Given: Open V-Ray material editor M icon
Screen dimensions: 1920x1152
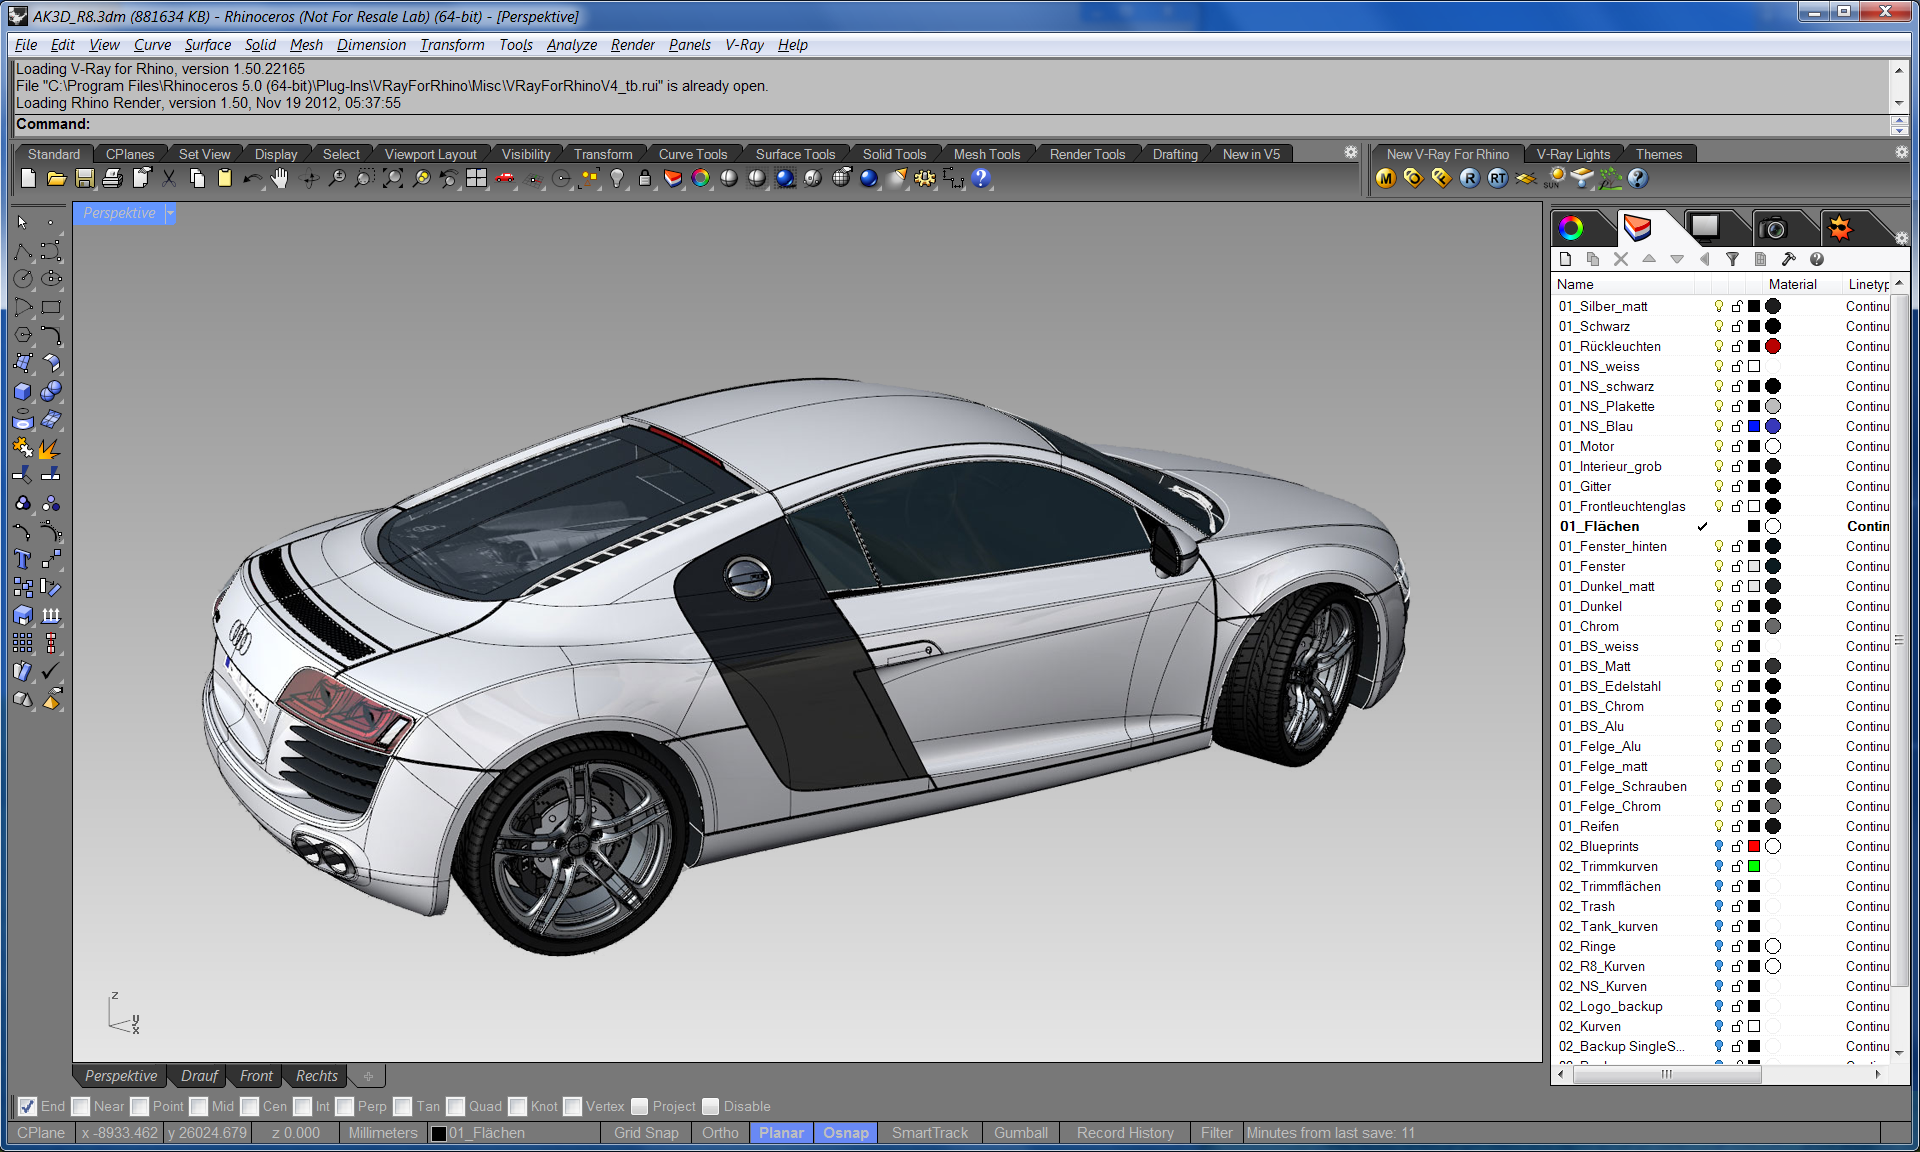Looking at the screenshot, I should coord(1385,178).
